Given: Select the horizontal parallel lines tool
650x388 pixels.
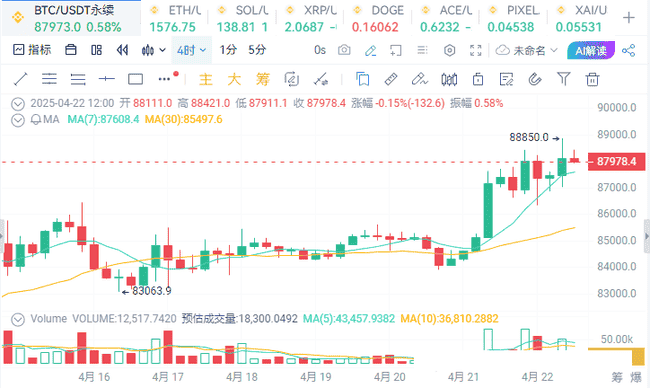Looking at the screenshot, I should coord(78,79).
